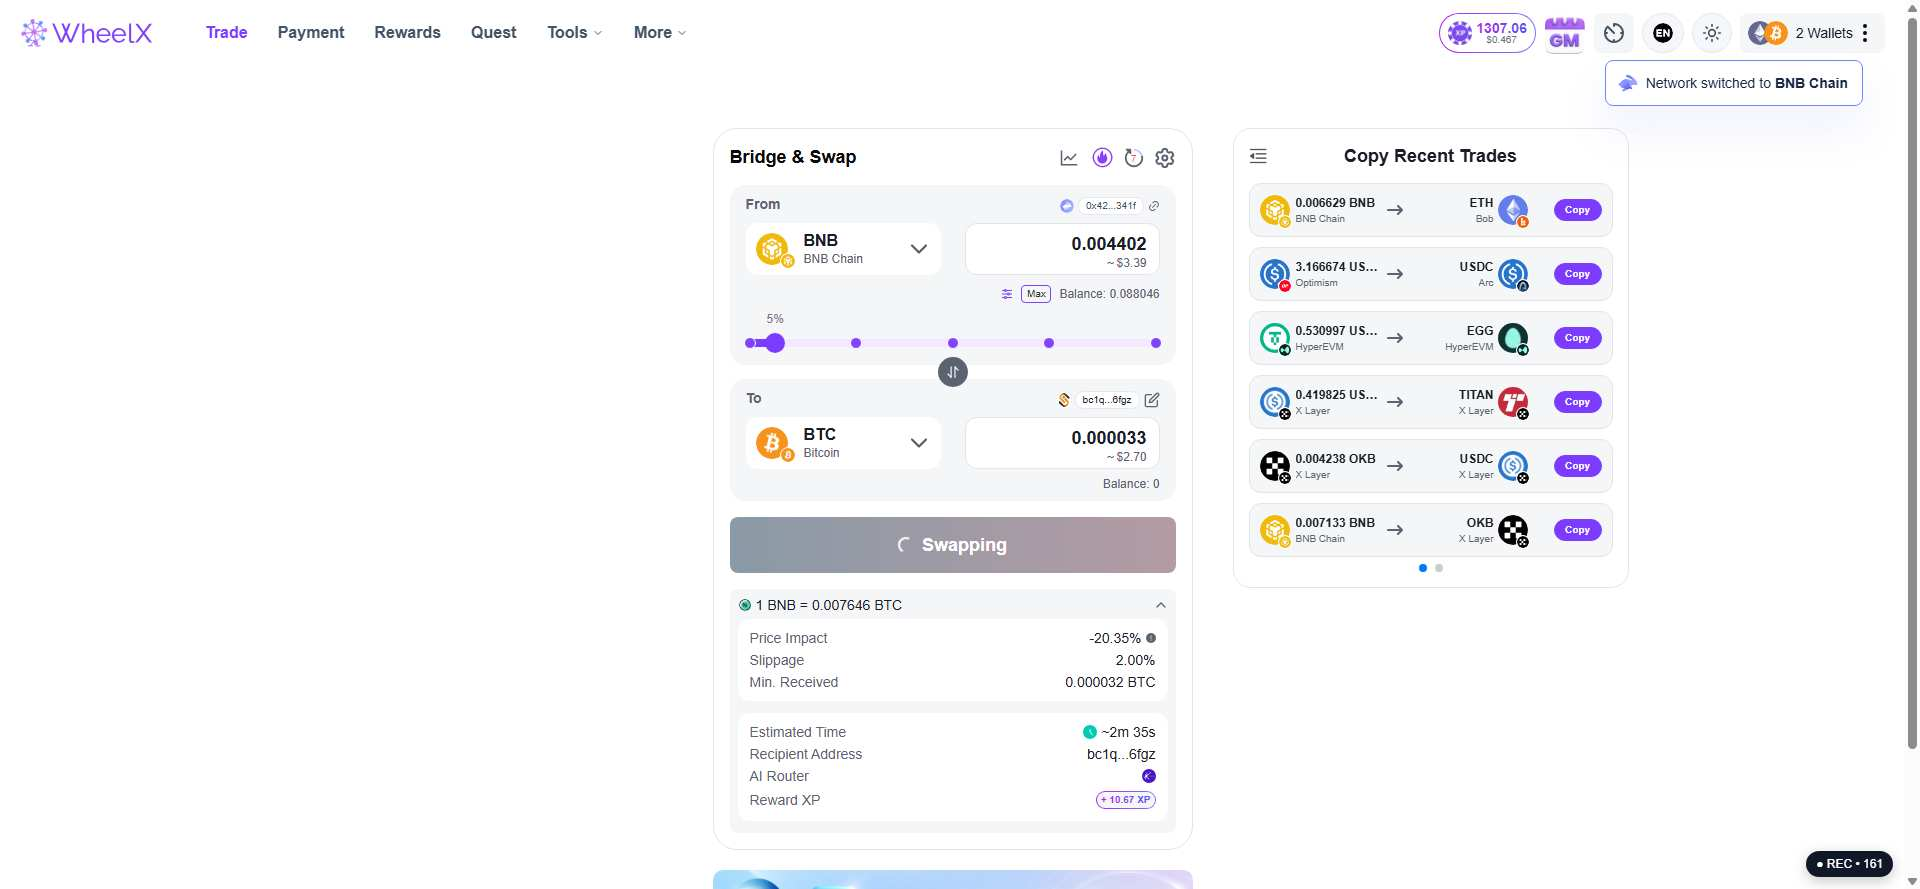Set amount slider to the middle stop

tap(953, 343)
